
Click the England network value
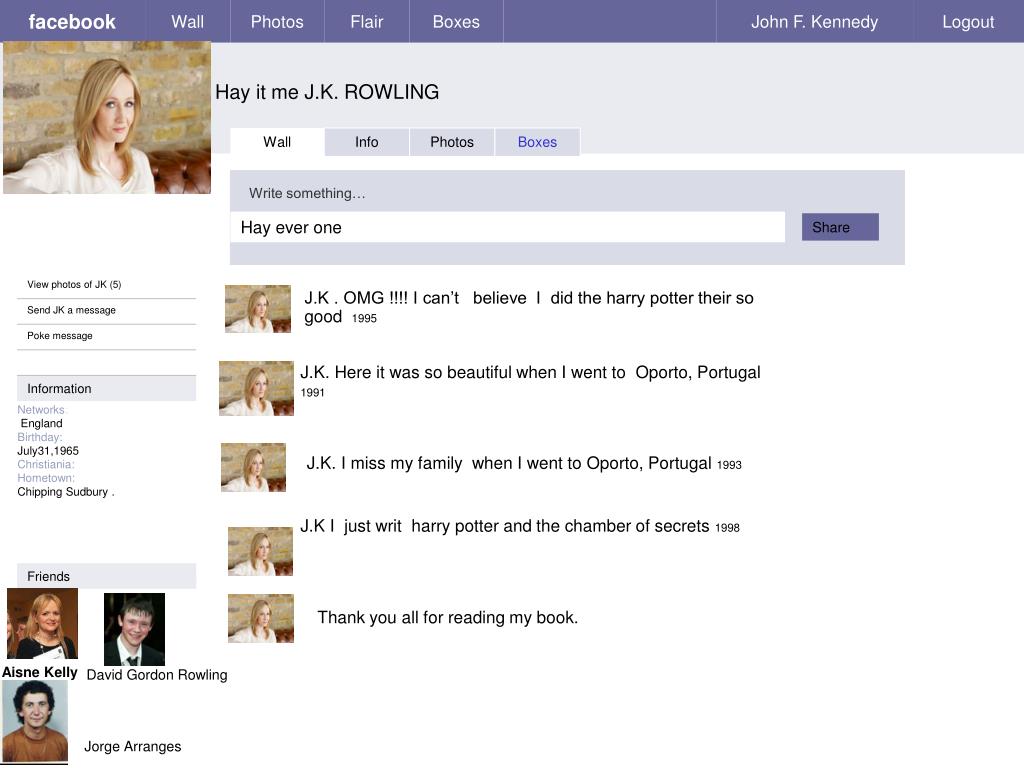point(41,423)
